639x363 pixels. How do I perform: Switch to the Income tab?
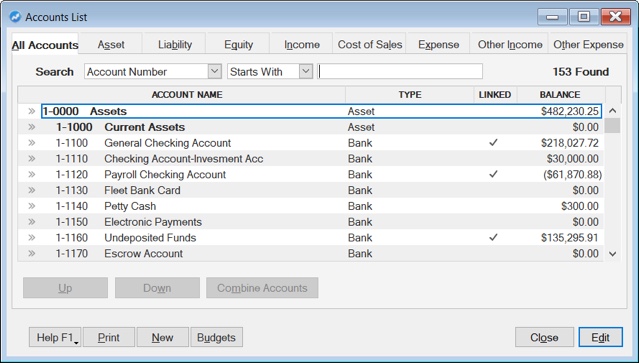click(302, 44)
